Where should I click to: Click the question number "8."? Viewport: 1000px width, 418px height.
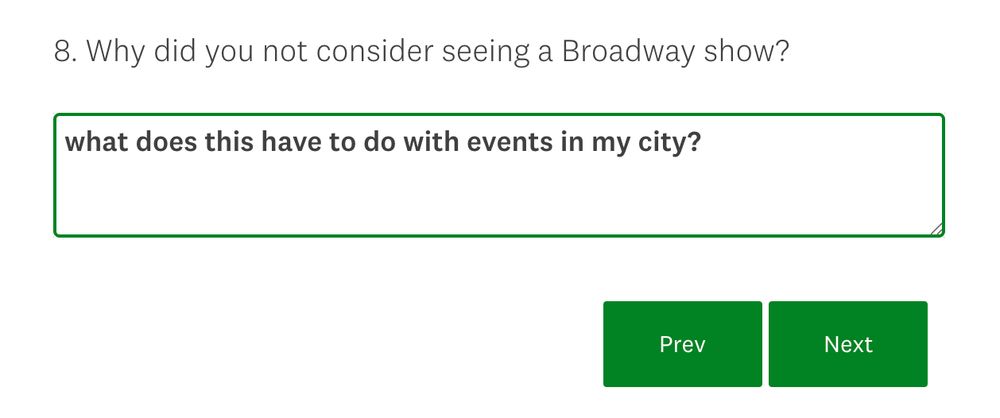point(65,51)
